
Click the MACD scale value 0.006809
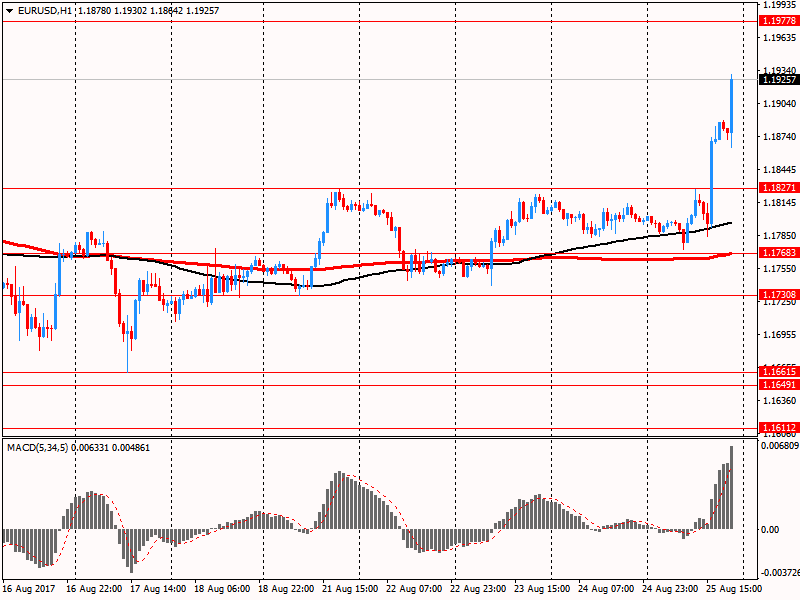coord(780,446)
